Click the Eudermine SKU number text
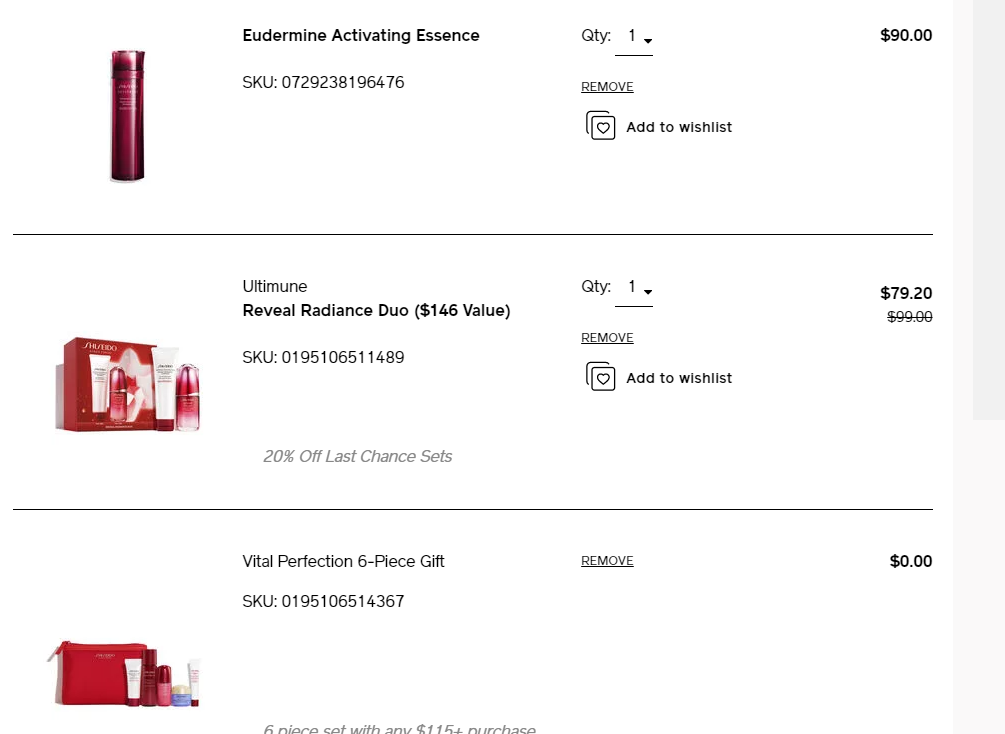 (x=323, y=82)
